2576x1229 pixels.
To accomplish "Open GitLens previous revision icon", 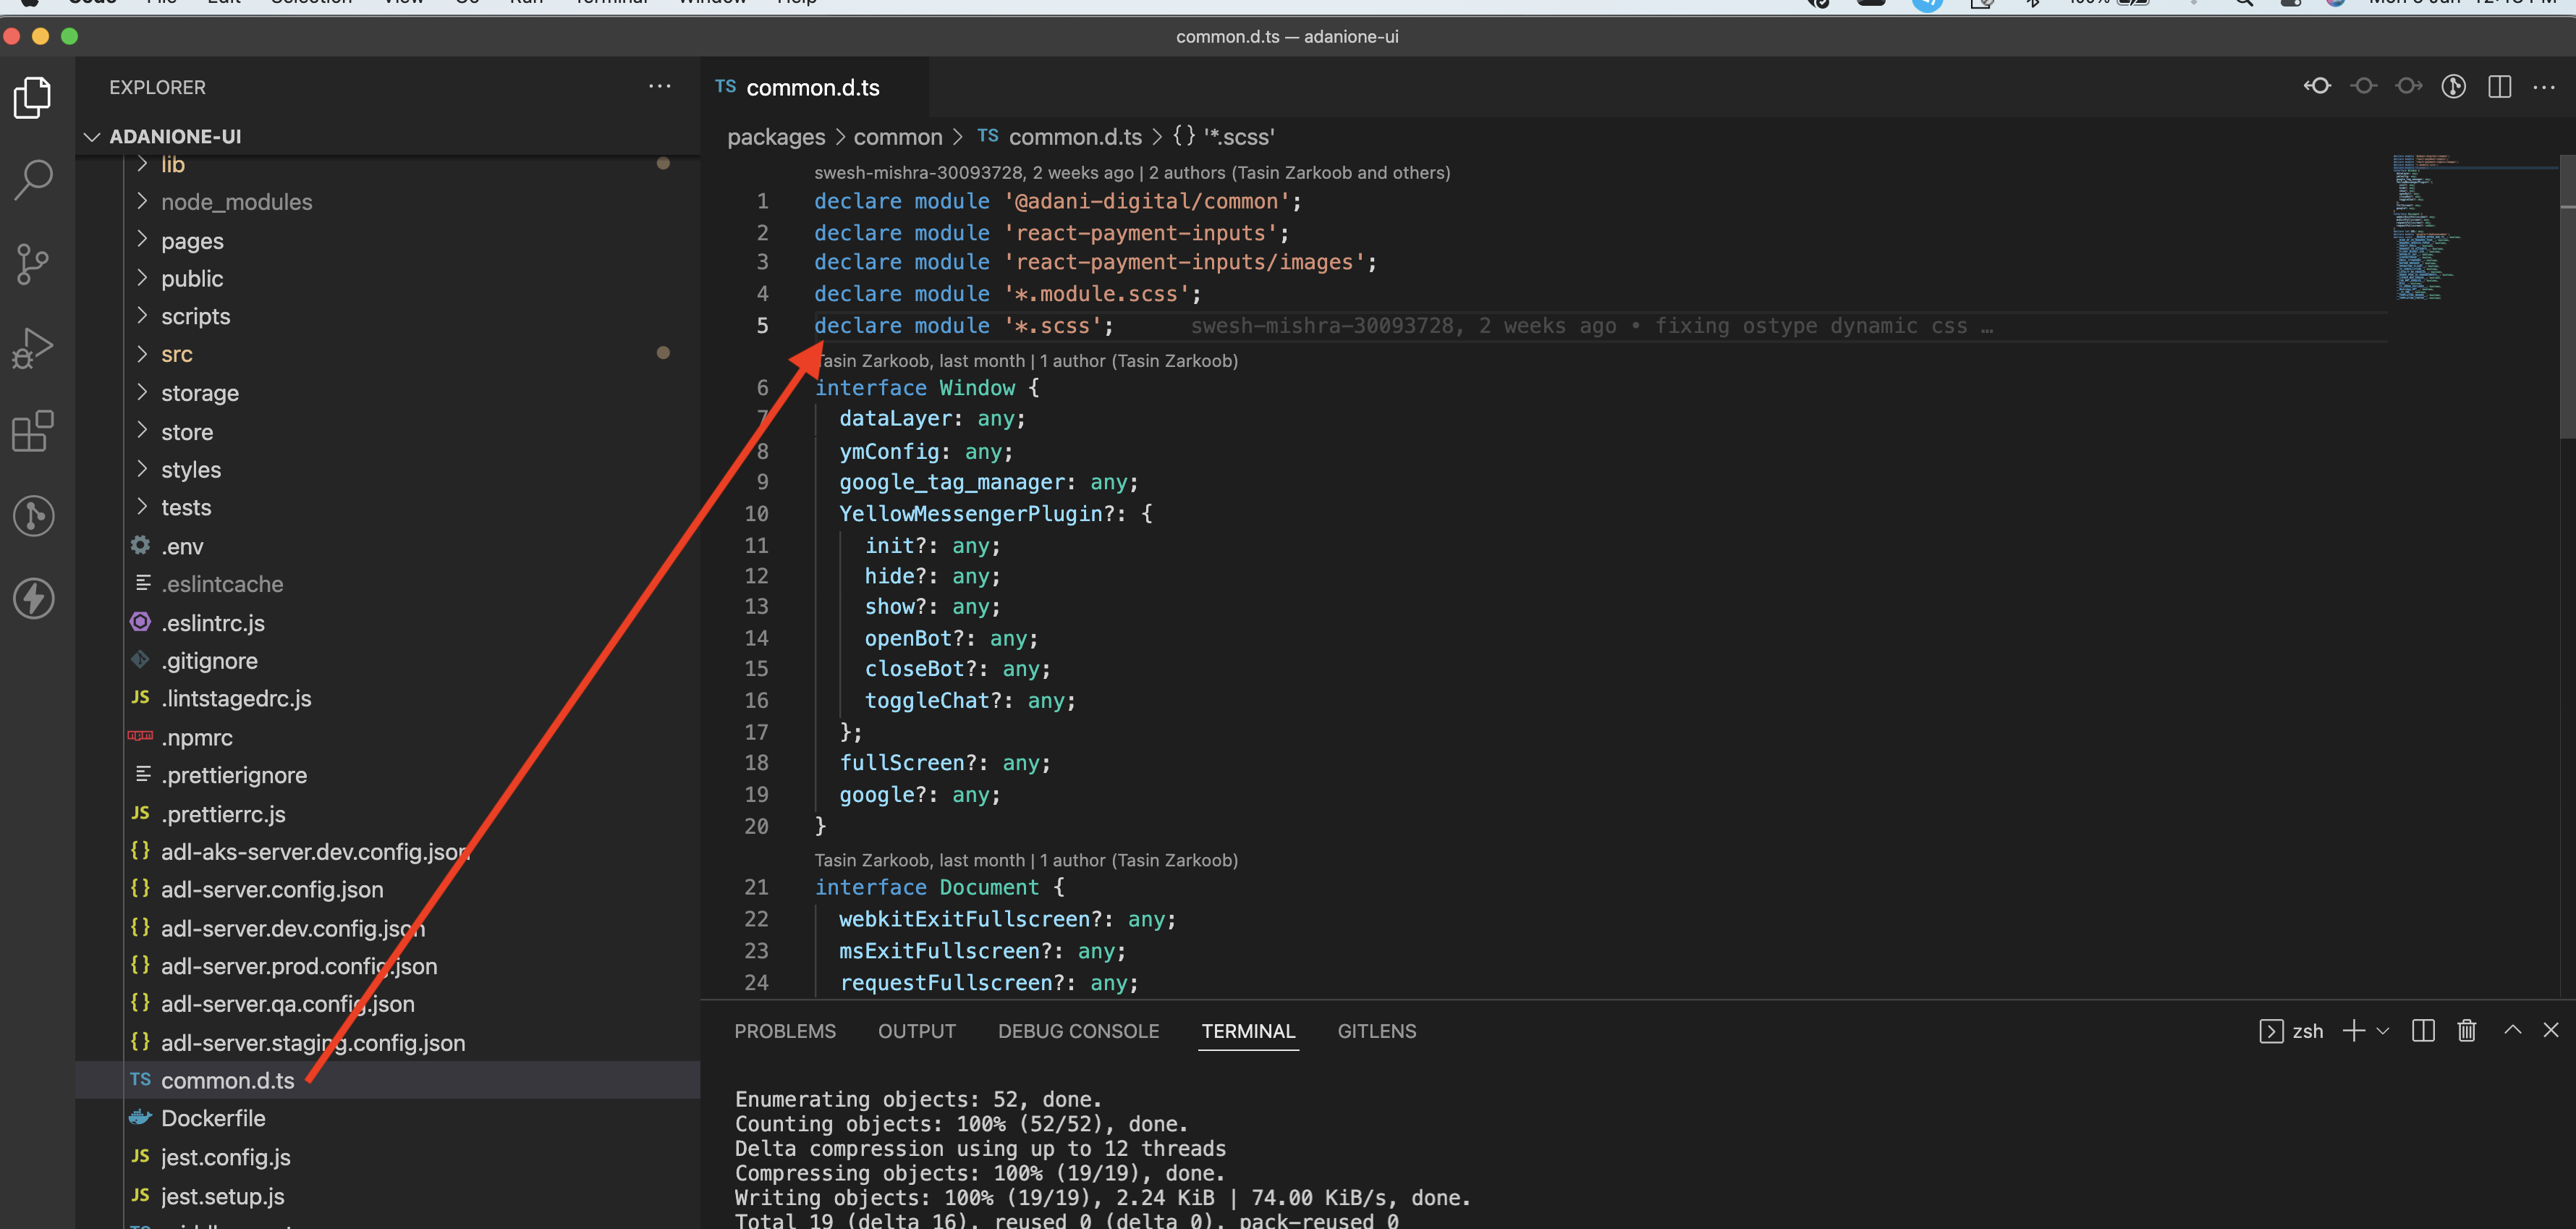I will point(2317,87).
